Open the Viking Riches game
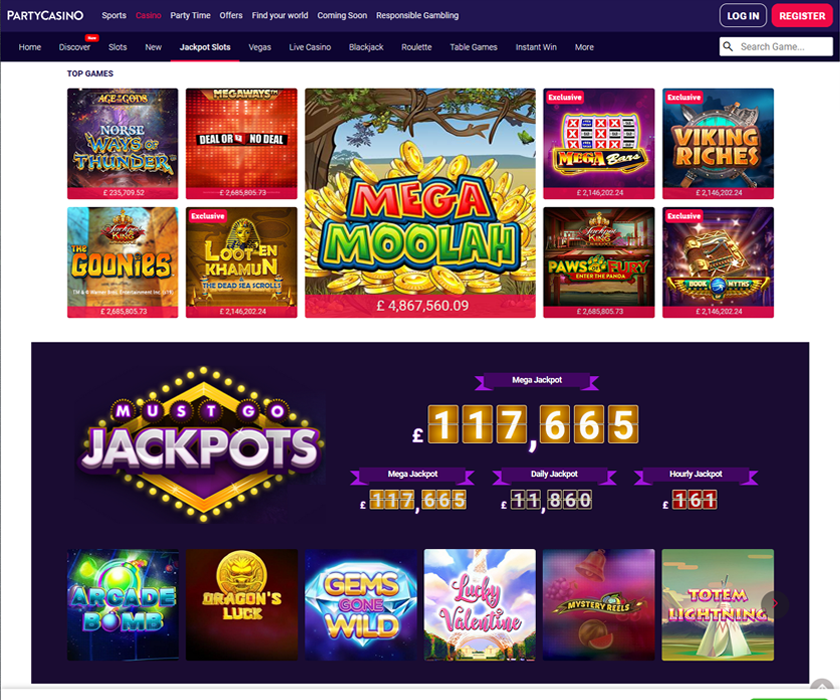Screen dimensions: 840x700 (x=718, y=144)
